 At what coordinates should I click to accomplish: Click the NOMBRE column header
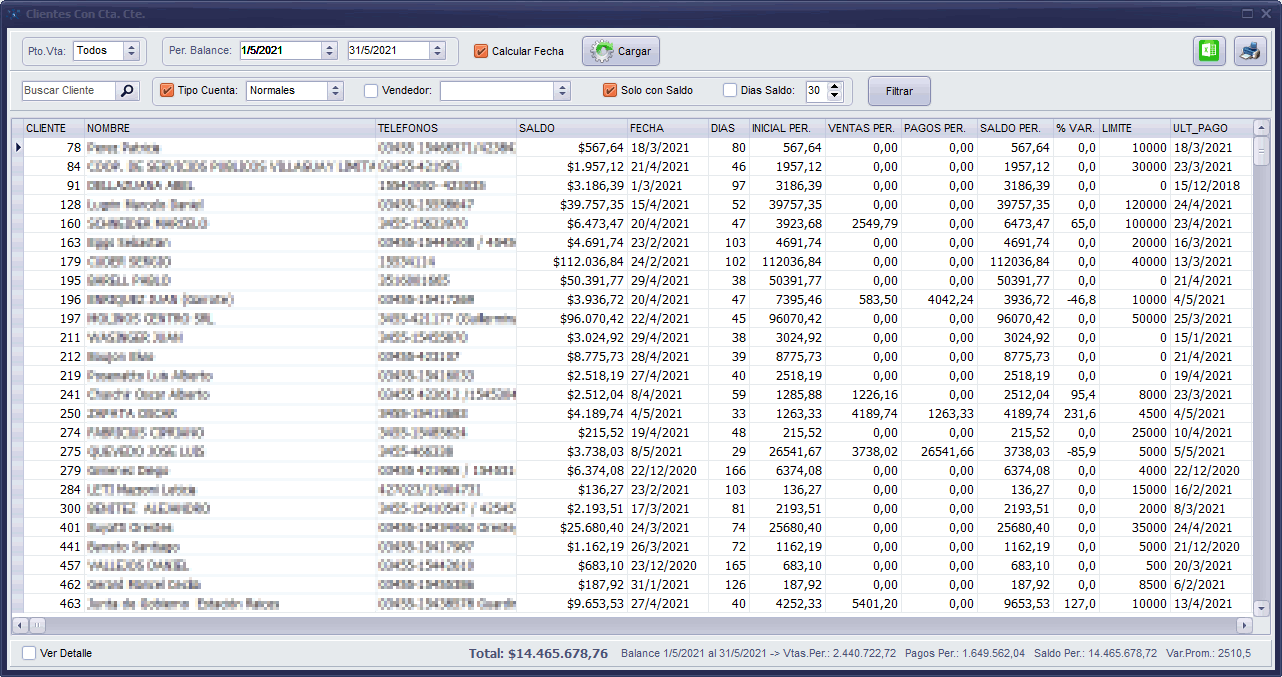click(x=228, y=128)
